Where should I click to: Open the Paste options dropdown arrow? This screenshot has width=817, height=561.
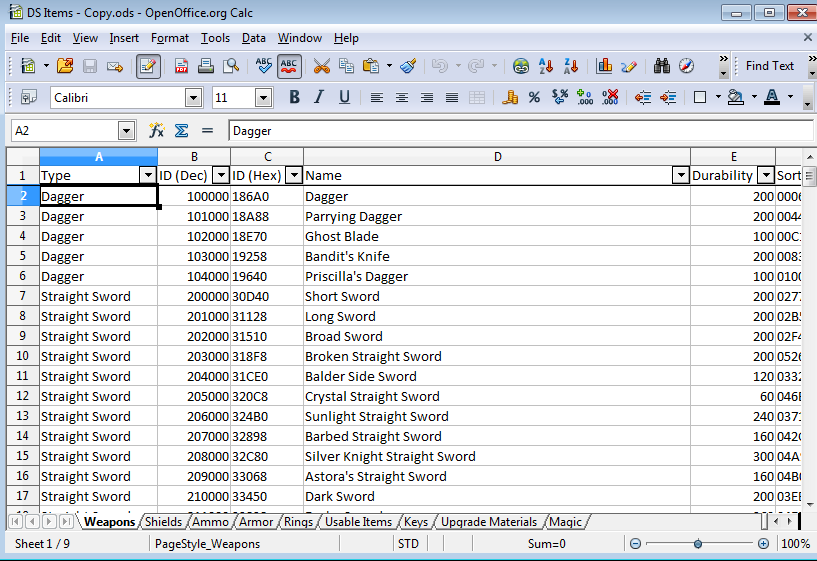(389, 66)
